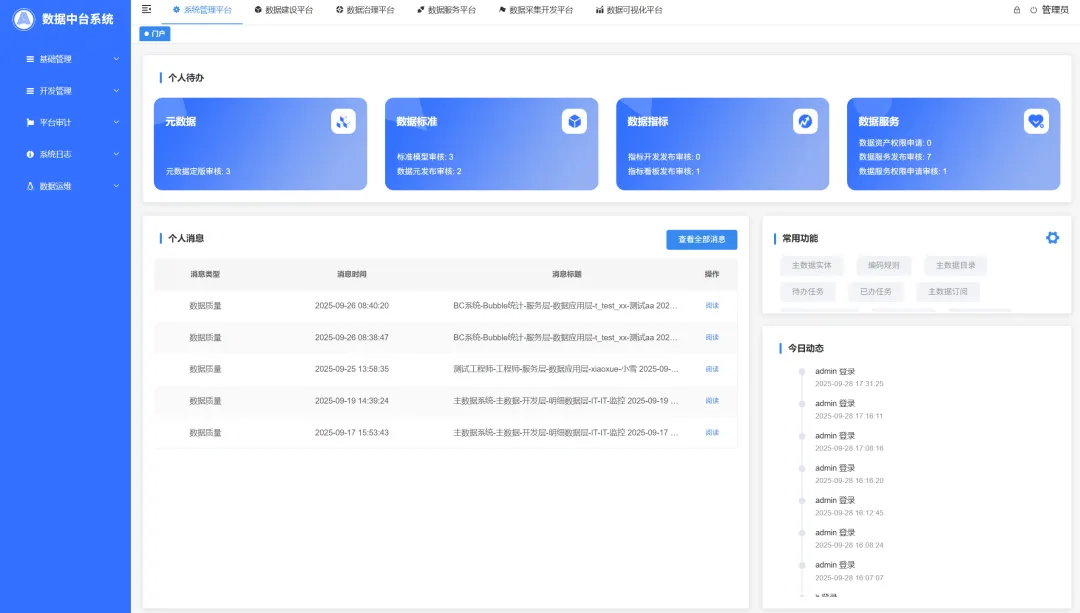Switch to the 数据可视化平台 tab
Screen dimensions: 1080x613
point(629,10)
